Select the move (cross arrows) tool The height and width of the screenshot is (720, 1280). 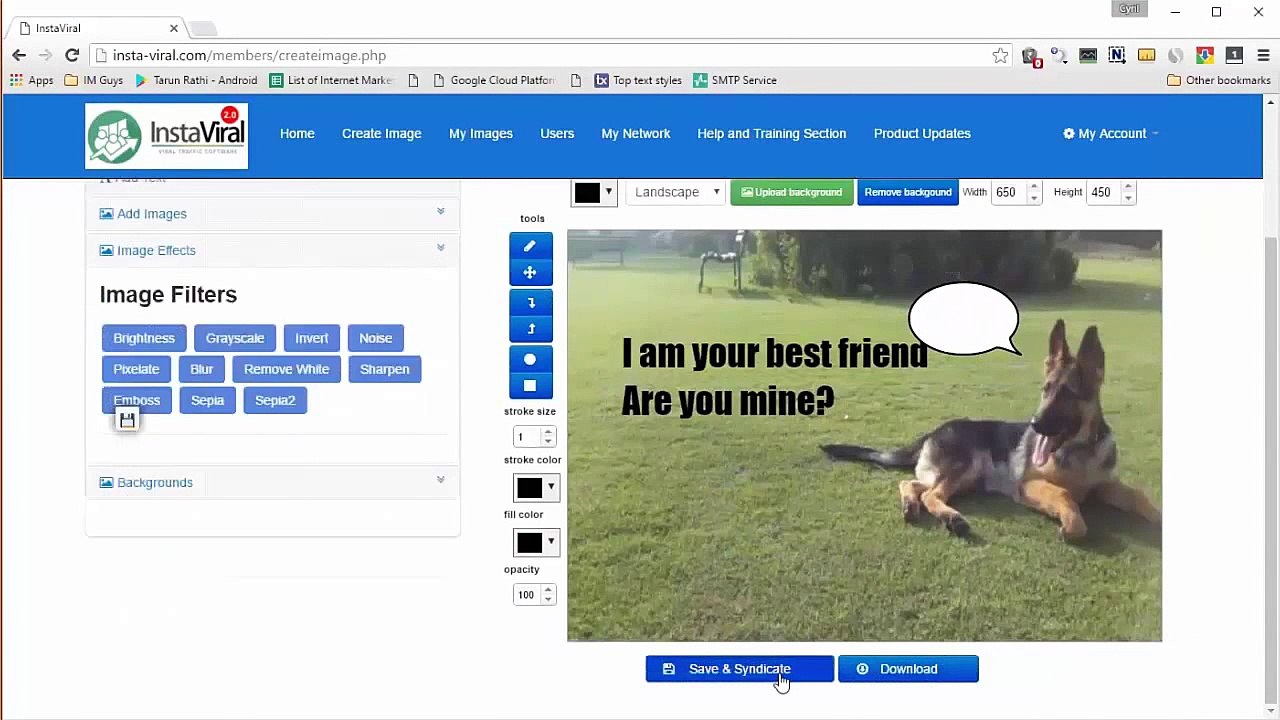click(530, 272)
